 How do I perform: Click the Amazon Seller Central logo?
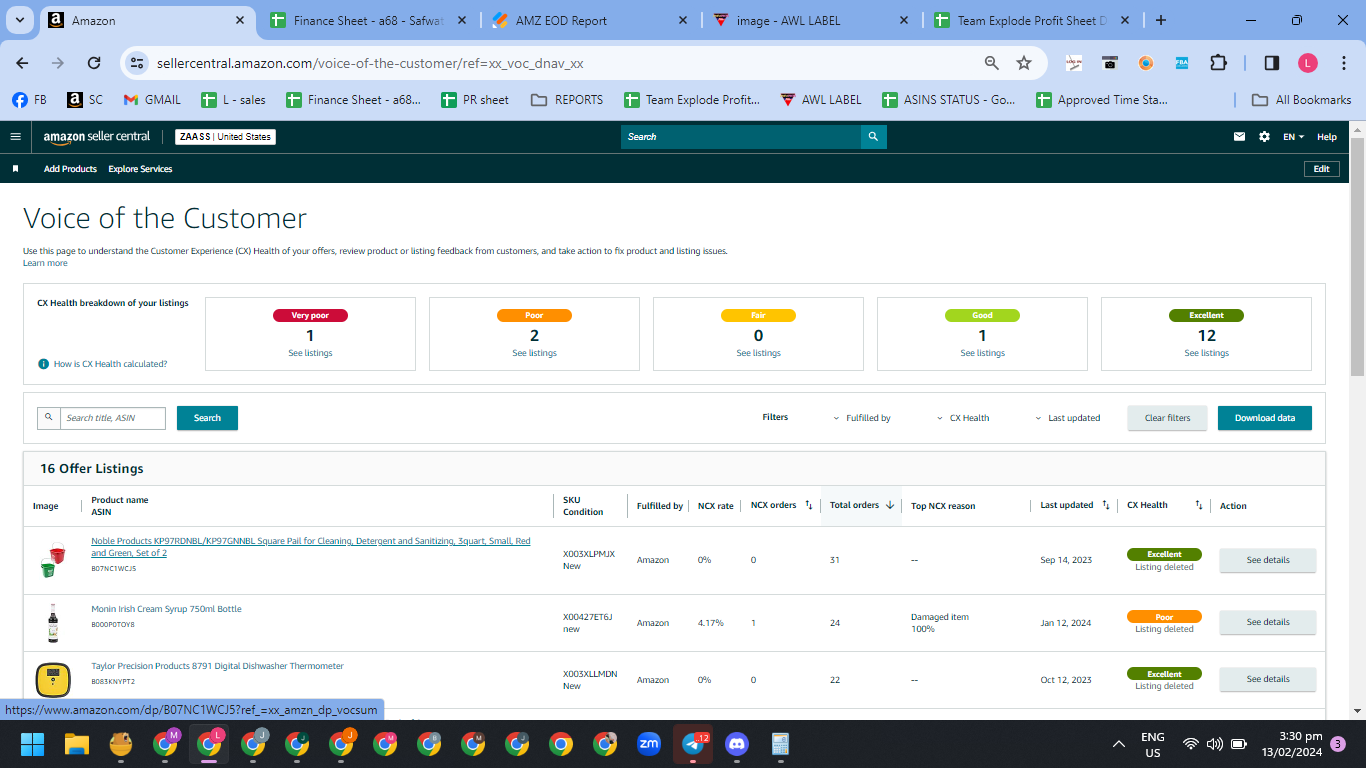coord(96,137)
